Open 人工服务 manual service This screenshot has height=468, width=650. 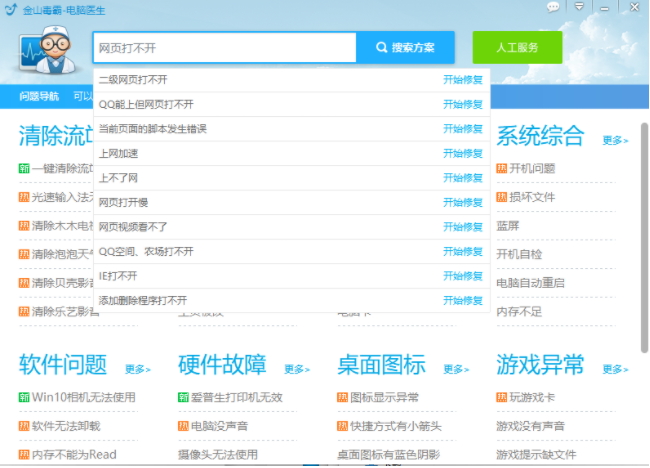pos(517,47)
